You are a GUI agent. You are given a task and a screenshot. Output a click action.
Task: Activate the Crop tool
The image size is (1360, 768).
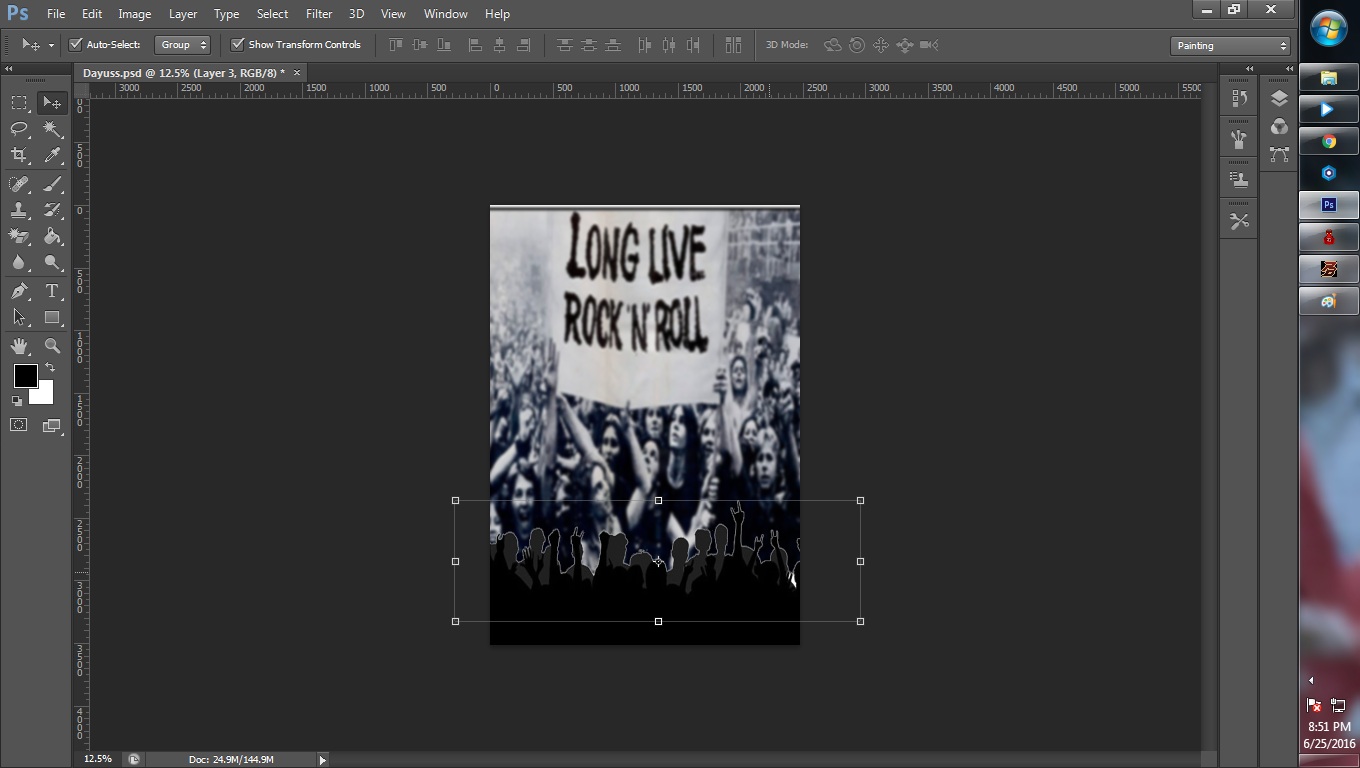click(x=19, y=155)
